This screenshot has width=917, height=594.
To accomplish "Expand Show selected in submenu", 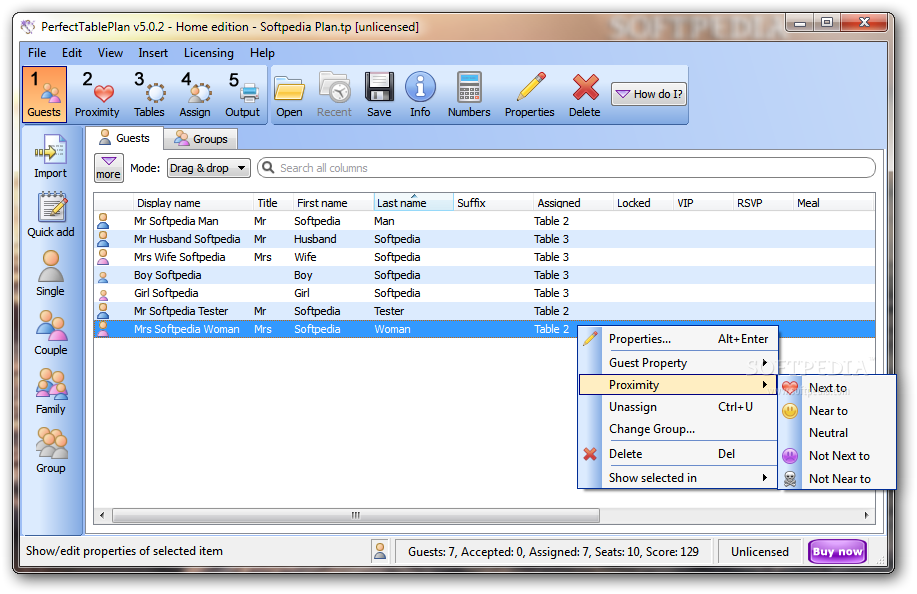I will coord(678,478).
